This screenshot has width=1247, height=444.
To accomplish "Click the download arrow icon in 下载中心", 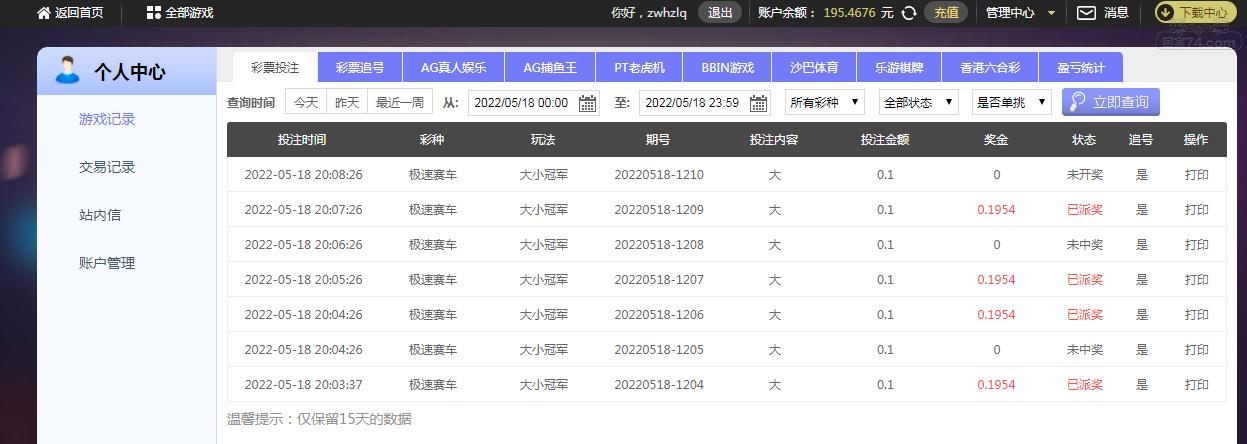I will [x=1167, y=13].
